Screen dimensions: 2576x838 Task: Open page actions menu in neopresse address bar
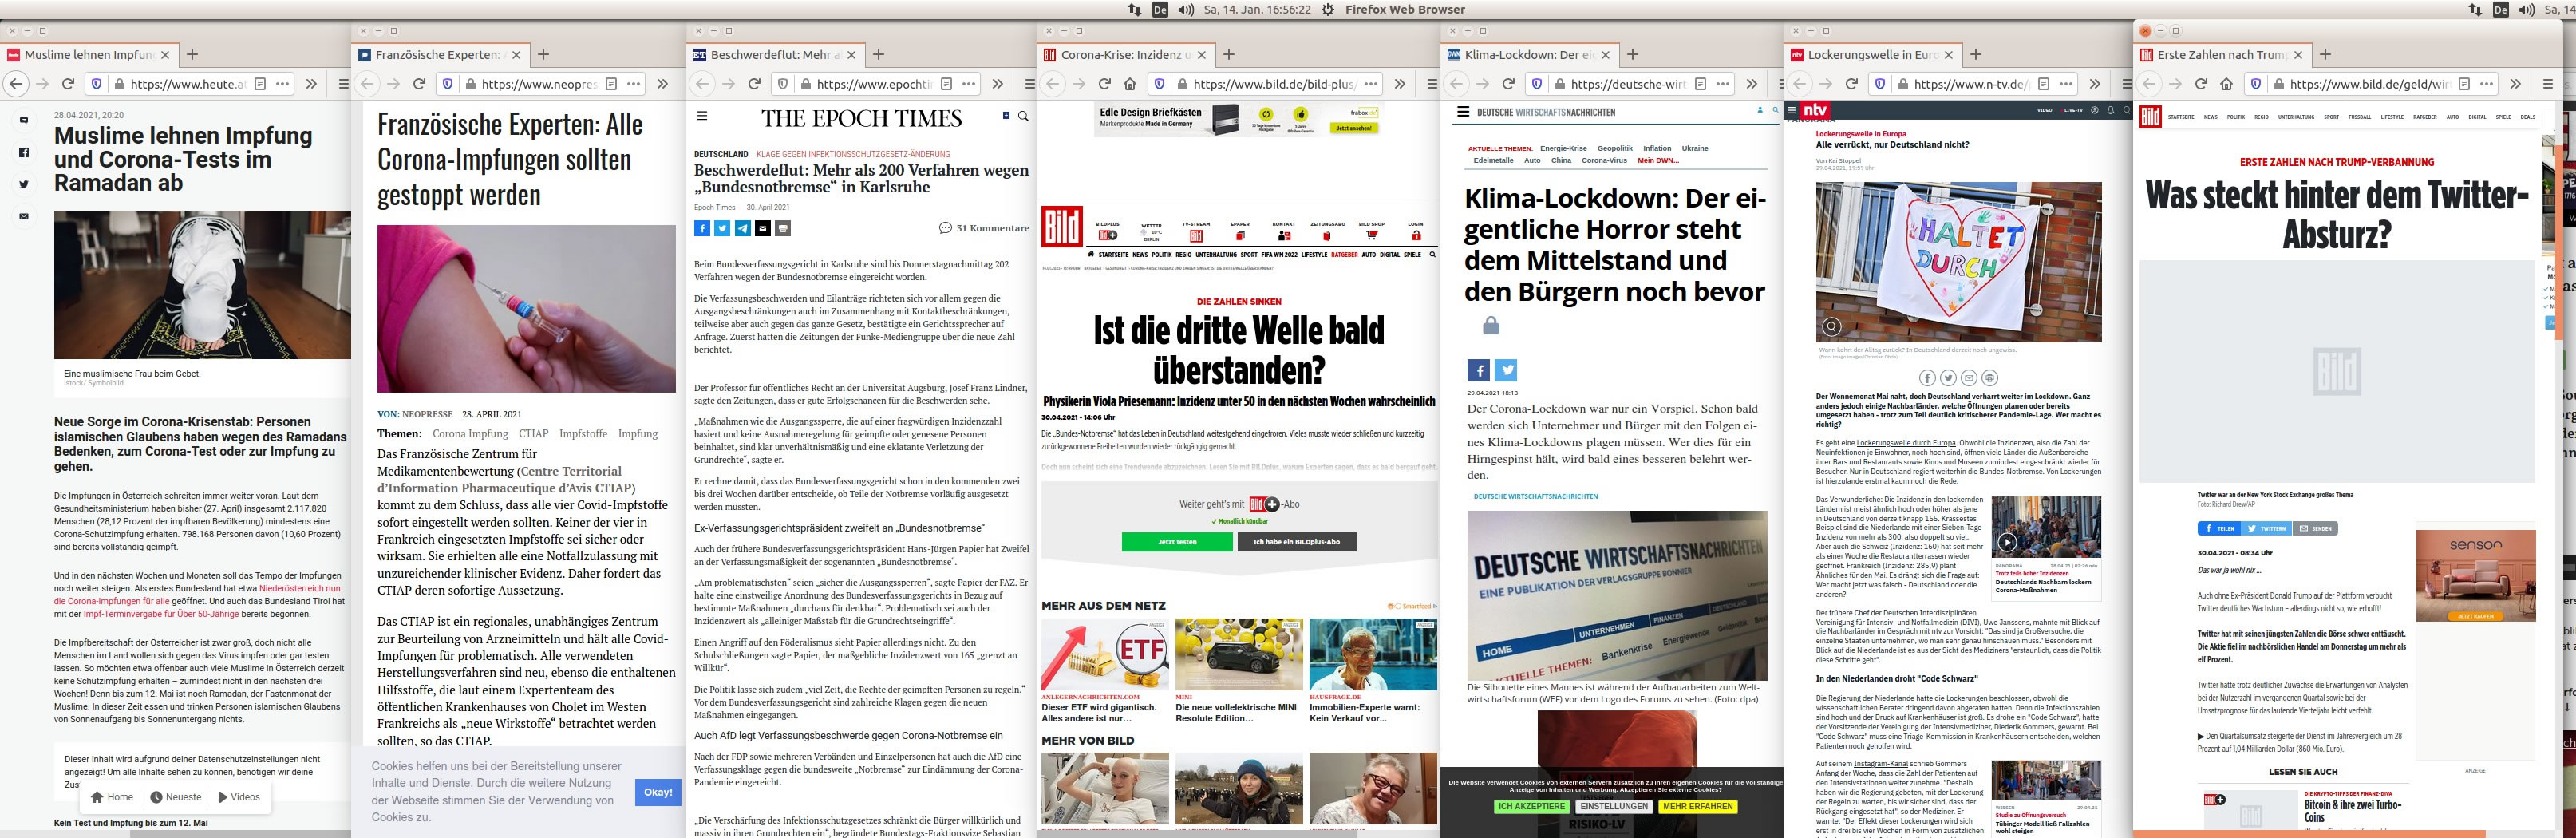click(634, 84)
